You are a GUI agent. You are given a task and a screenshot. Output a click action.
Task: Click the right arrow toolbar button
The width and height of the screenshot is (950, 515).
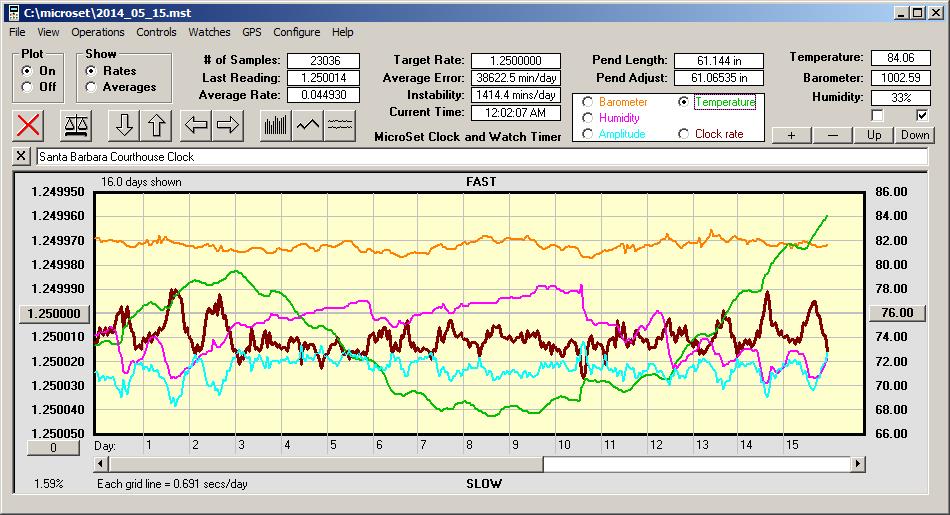click(228, 125)
